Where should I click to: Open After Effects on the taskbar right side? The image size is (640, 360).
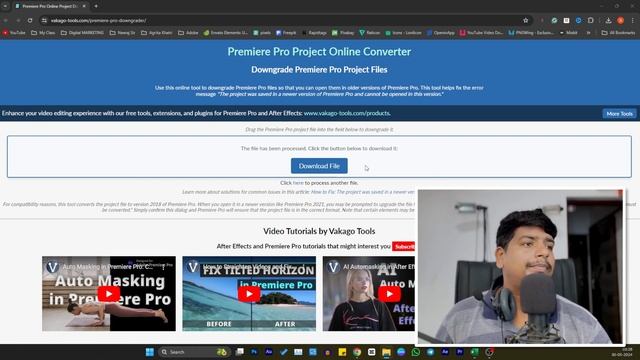(445, 352)
